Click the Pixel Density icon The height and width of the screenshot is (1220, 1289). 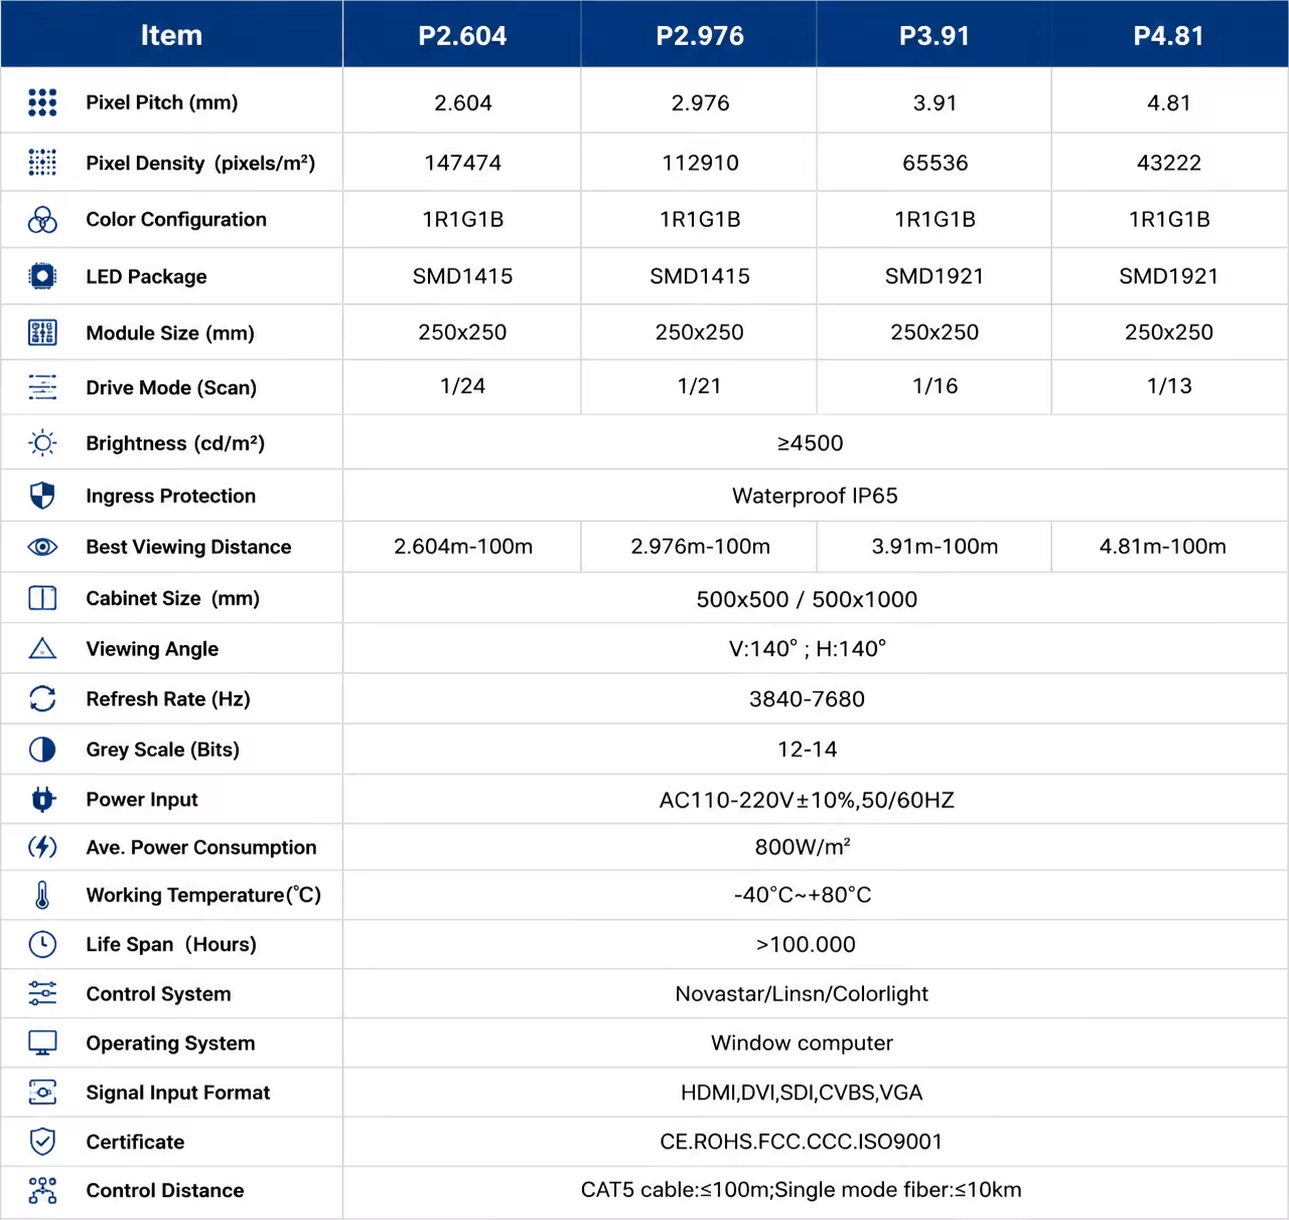coord(42,162)
